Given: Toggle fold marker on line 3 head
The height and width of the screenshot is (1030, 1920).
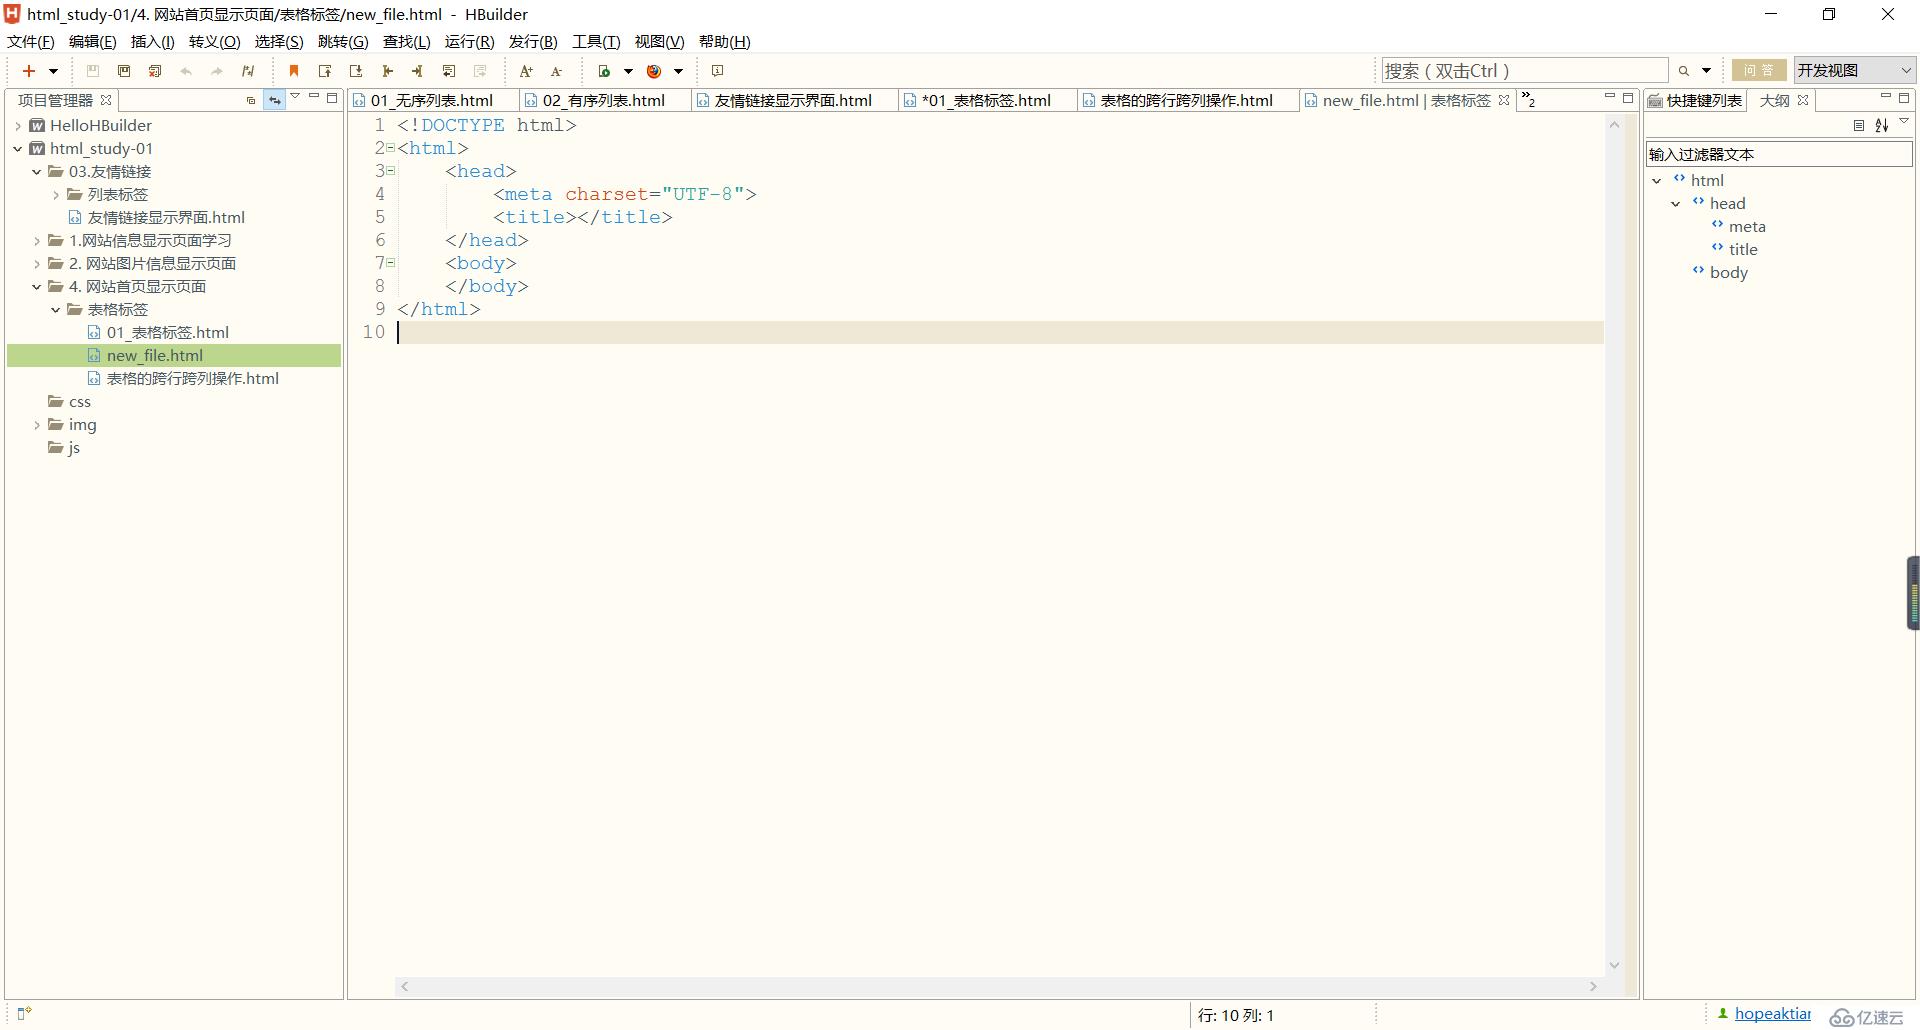Looking at the screenshot, I should pos(391,171).
